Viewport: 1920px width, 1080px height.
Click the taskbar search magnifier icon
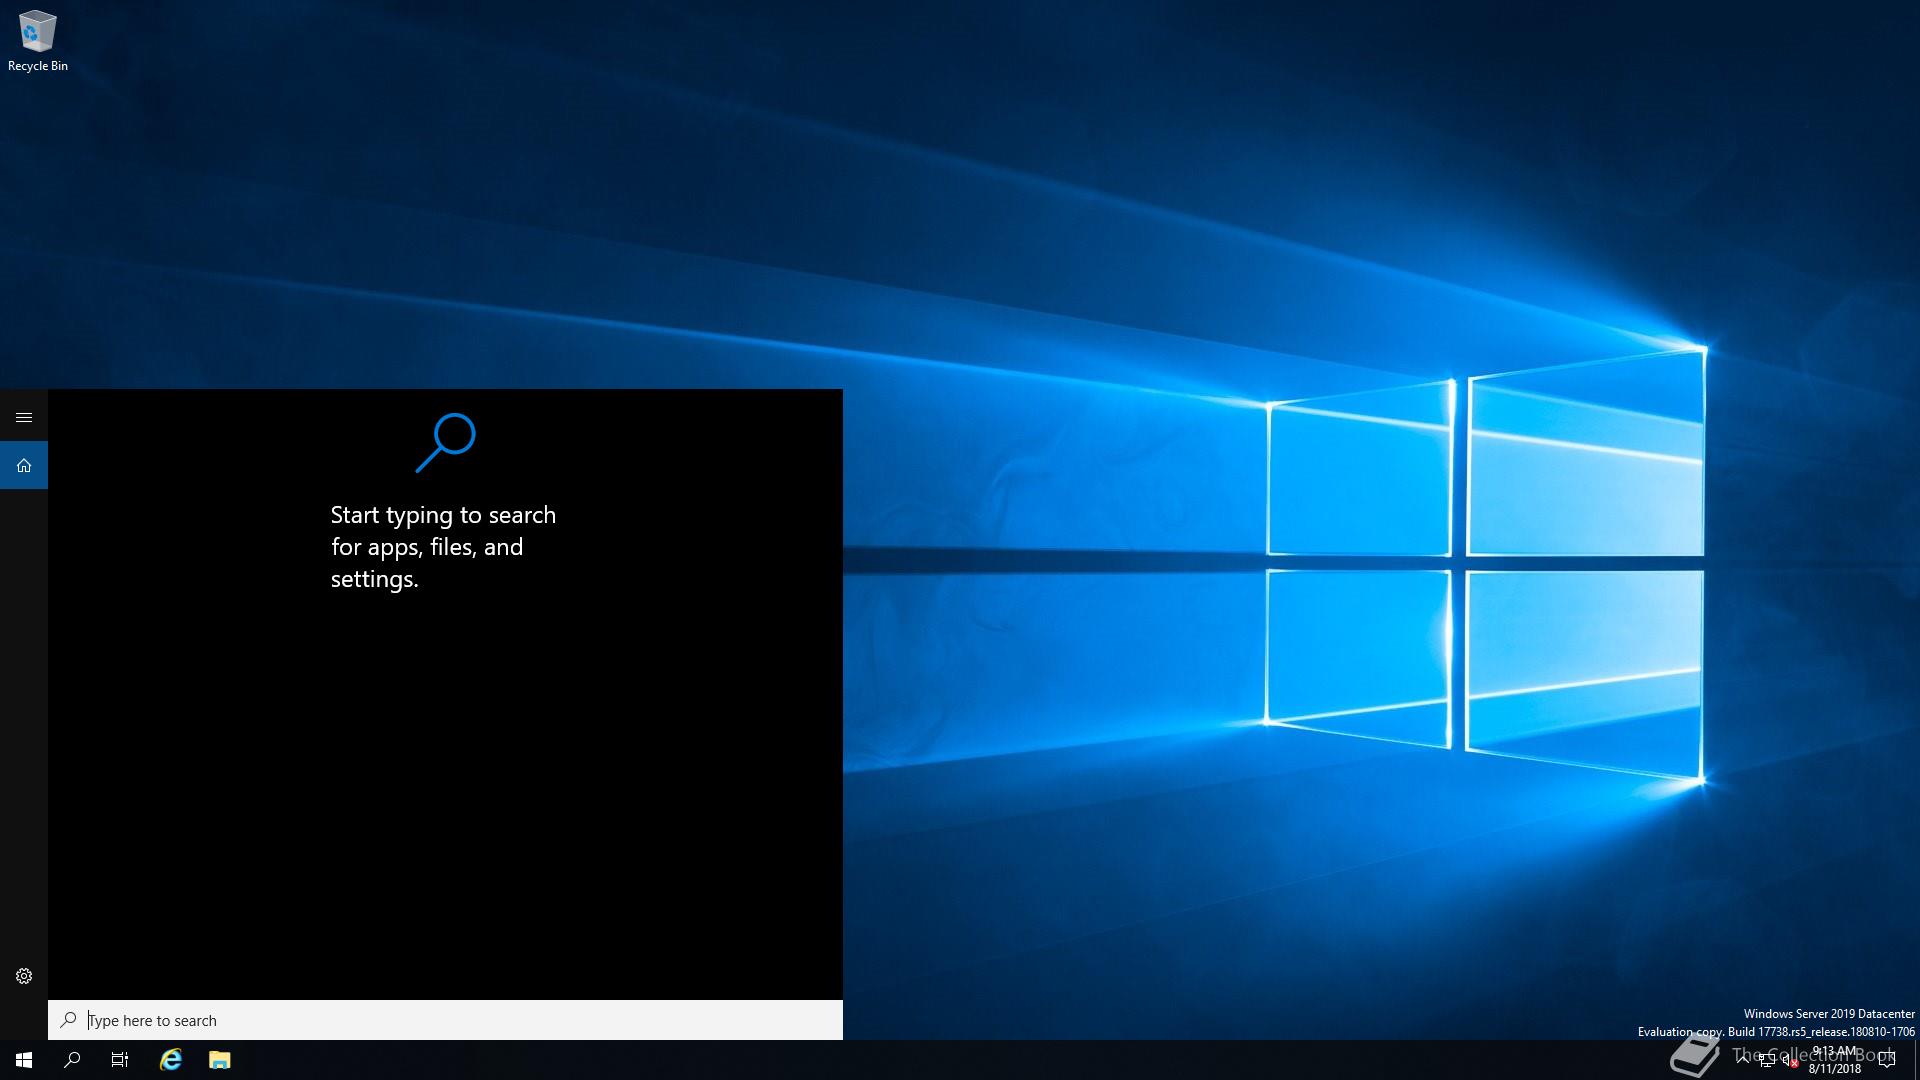(x=72, y=1060)
